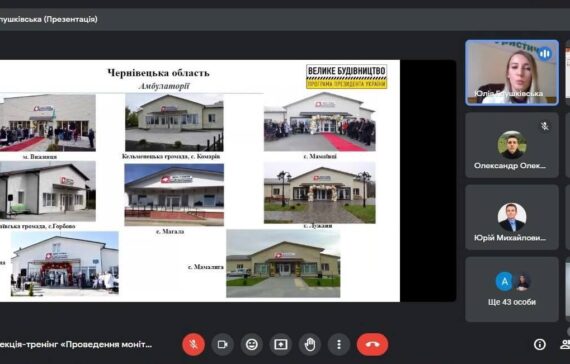
Task: Select Юлія's speaking video tile
Action: pos(512,73)
